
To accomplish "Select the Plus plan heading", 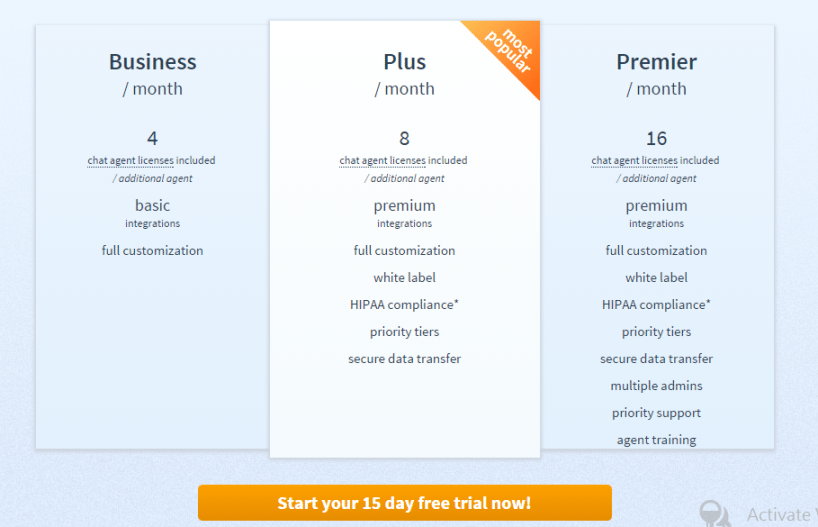I will tap(404, 62).
